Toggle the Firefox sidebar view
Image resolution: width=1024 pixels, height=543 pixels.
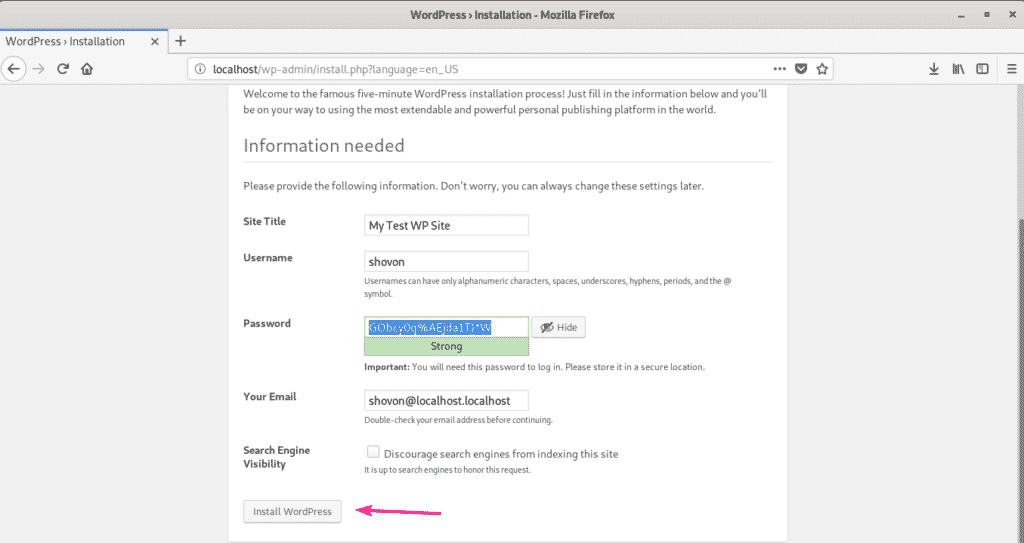point(983,69)
